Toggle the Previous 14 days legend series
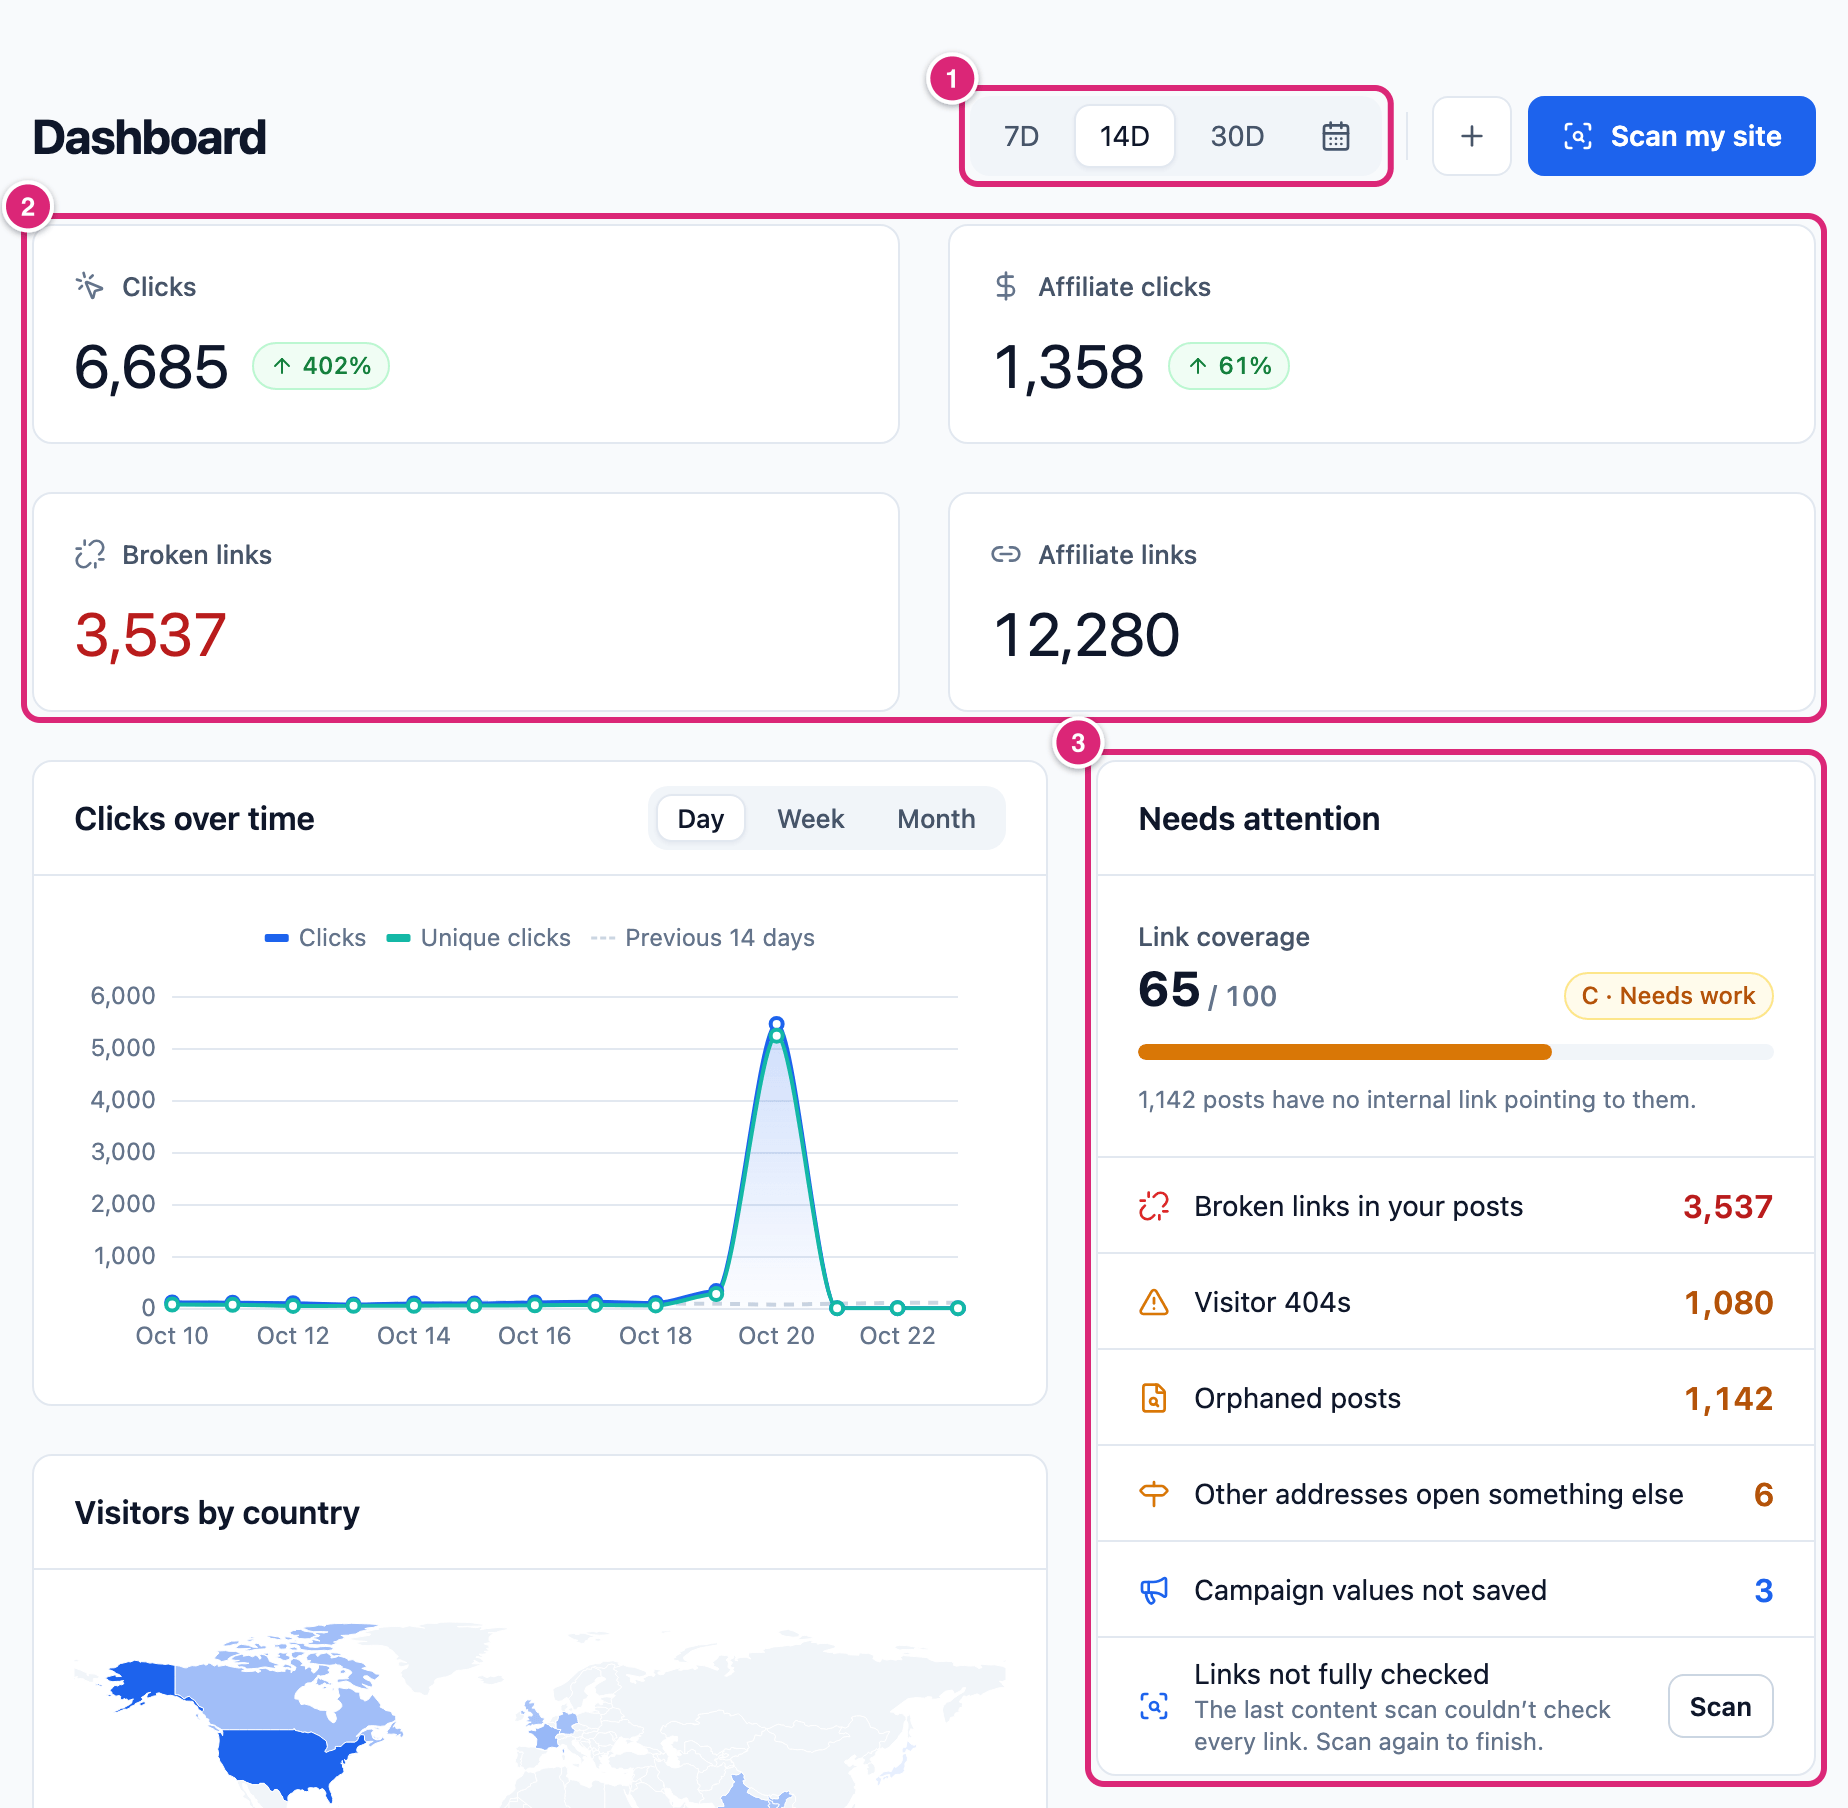Image resolution: width=1848 pixels, height=1808 pixels. (703, 937)
